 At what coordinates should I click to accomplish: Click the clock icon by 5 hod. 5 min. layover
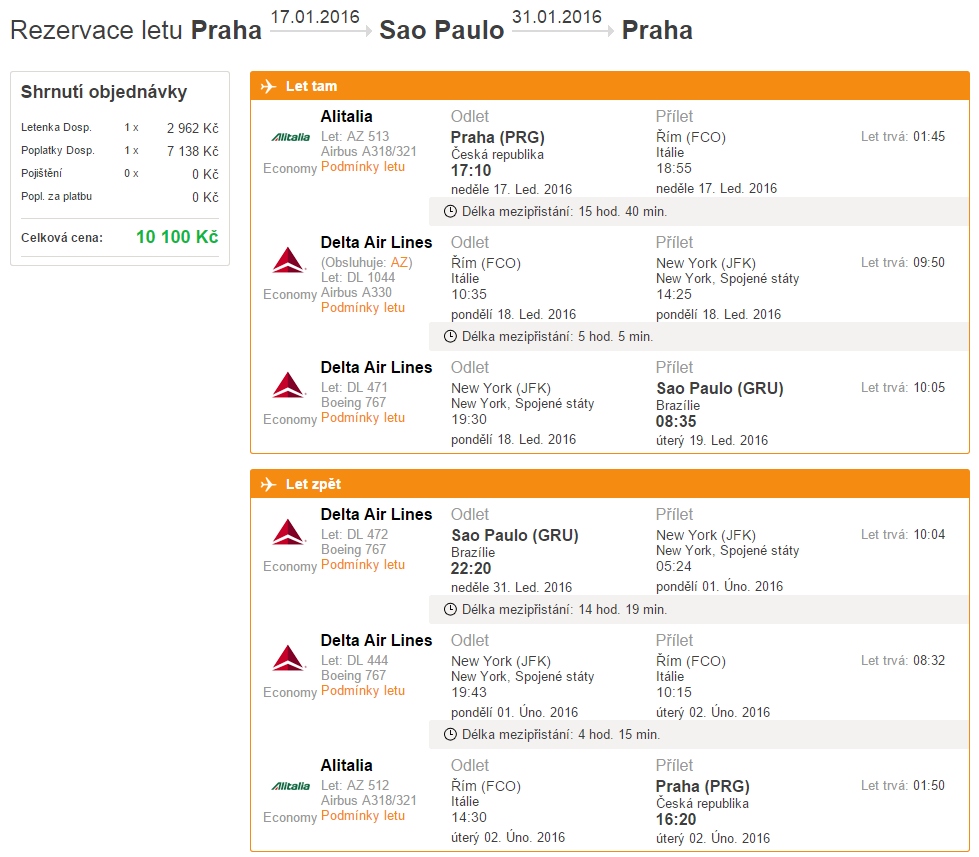(450, 336)
